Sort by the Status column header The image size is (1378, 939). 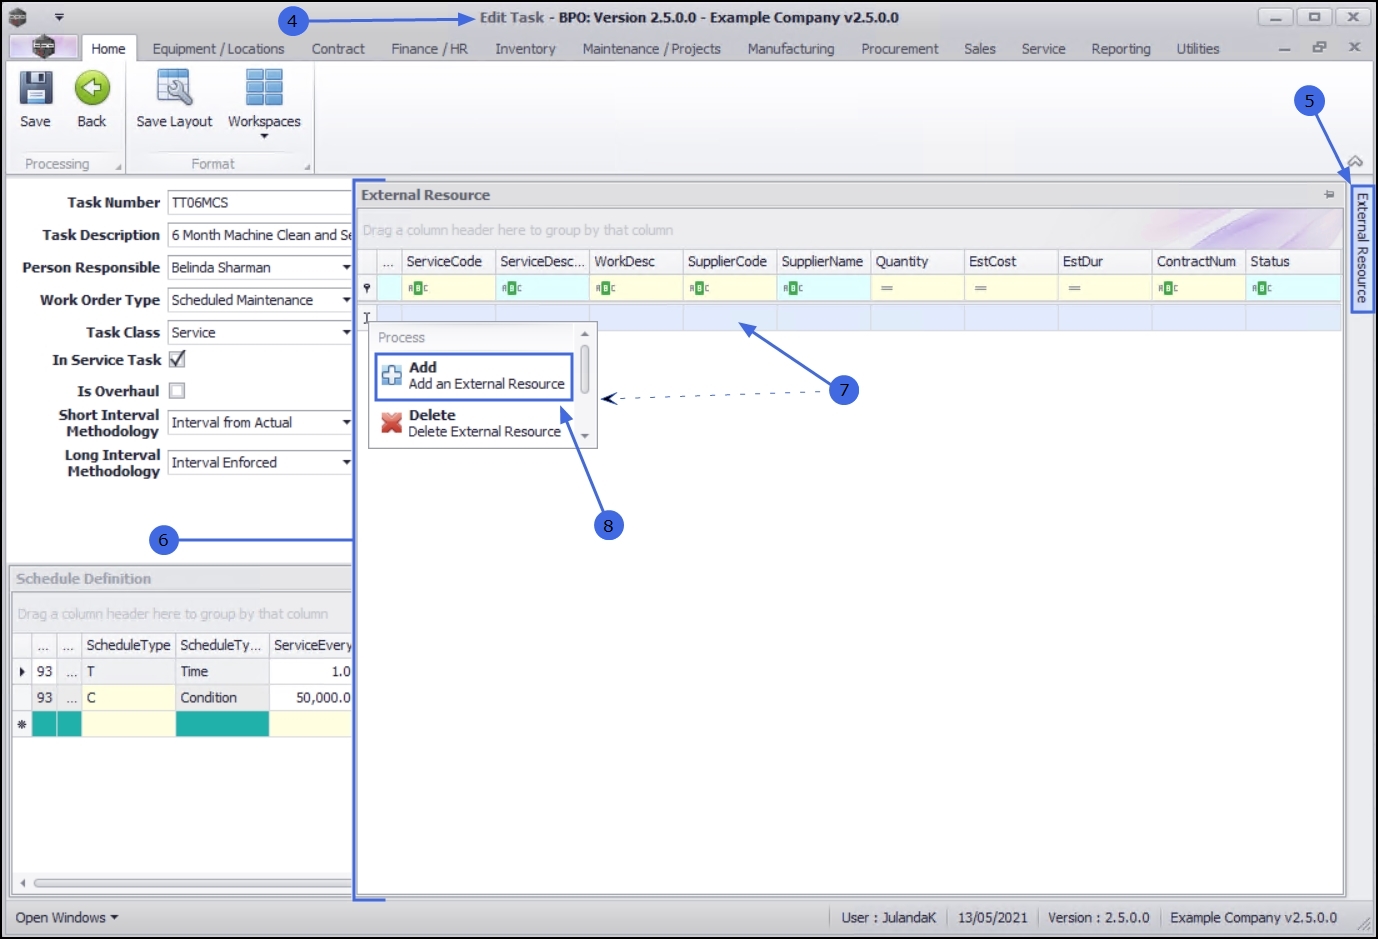[1293, 262]
